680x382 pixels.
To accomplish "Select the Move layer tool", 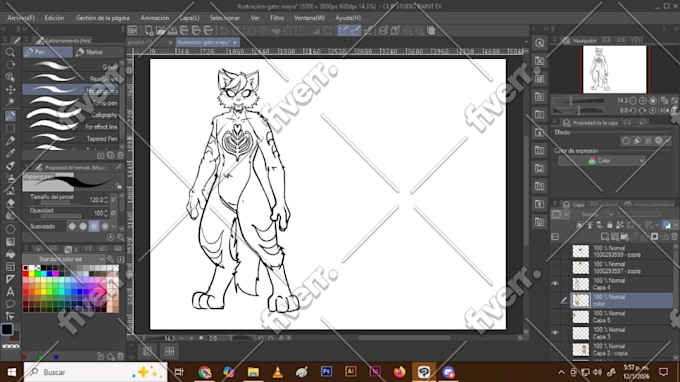I will (10, 90).
